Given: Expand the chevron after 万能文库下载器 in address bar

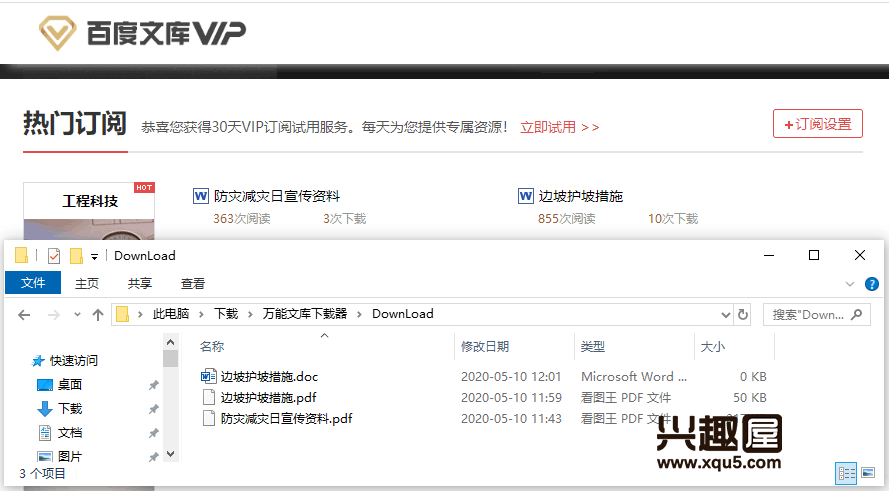Looking at the screenshot, I should coord(359,314).
